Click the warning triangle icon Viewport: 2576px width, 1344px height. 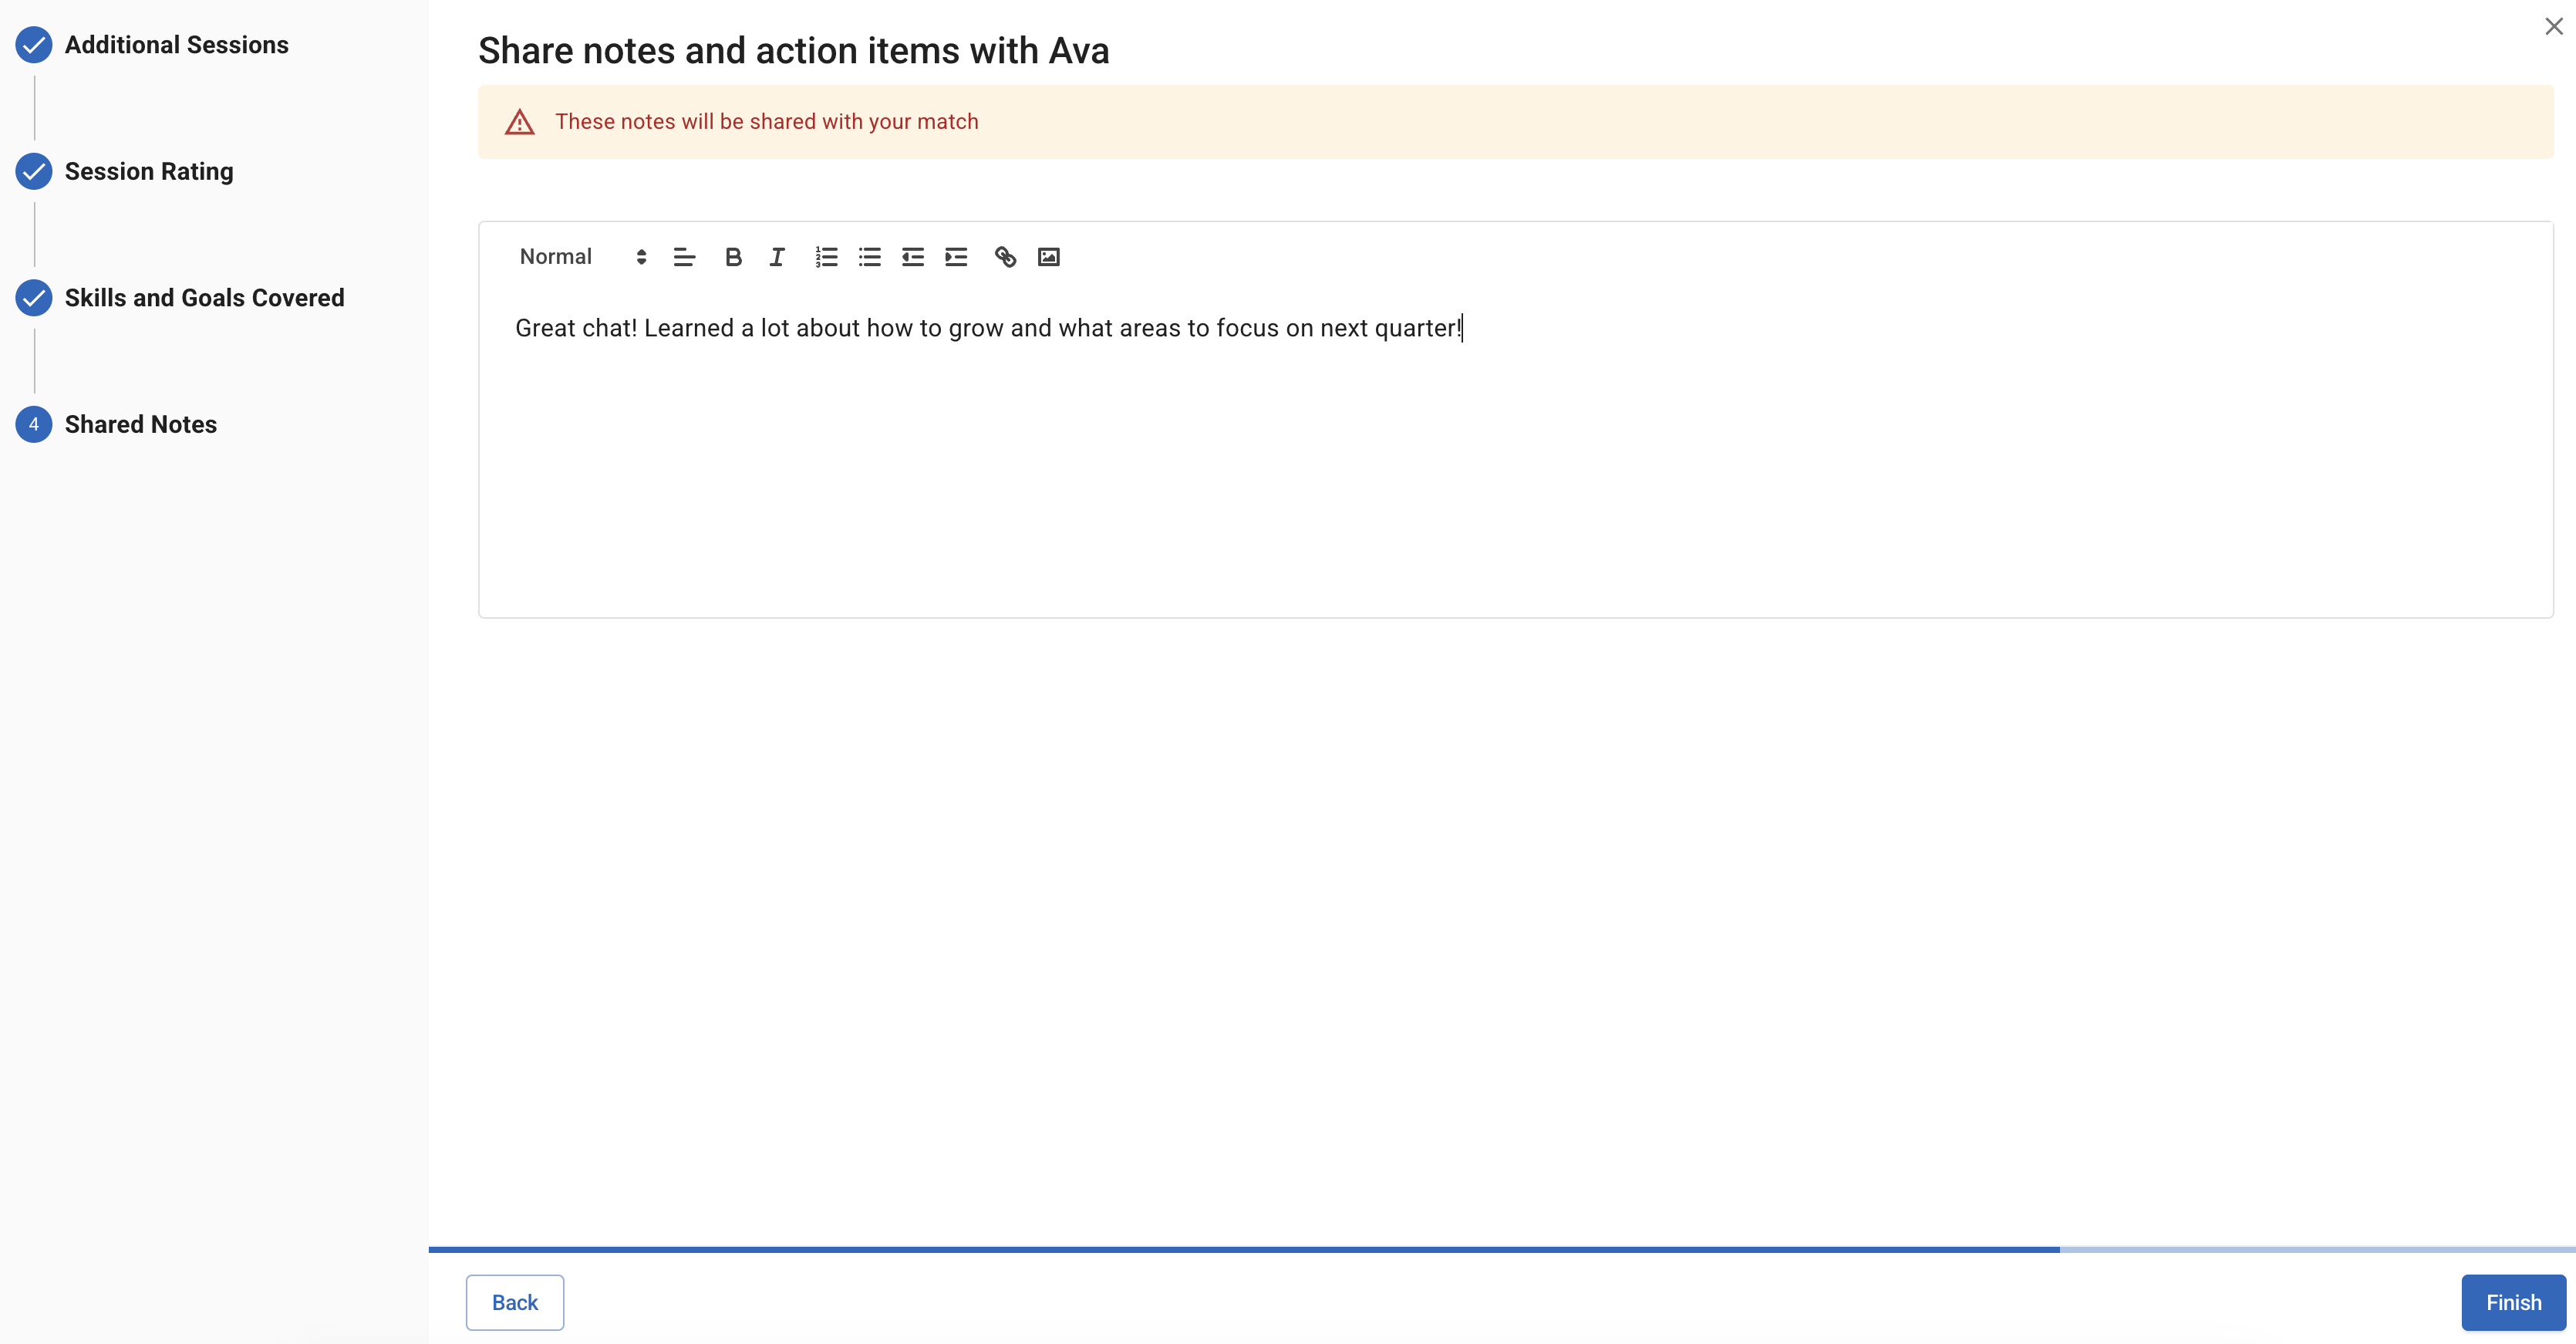(519, 122)
